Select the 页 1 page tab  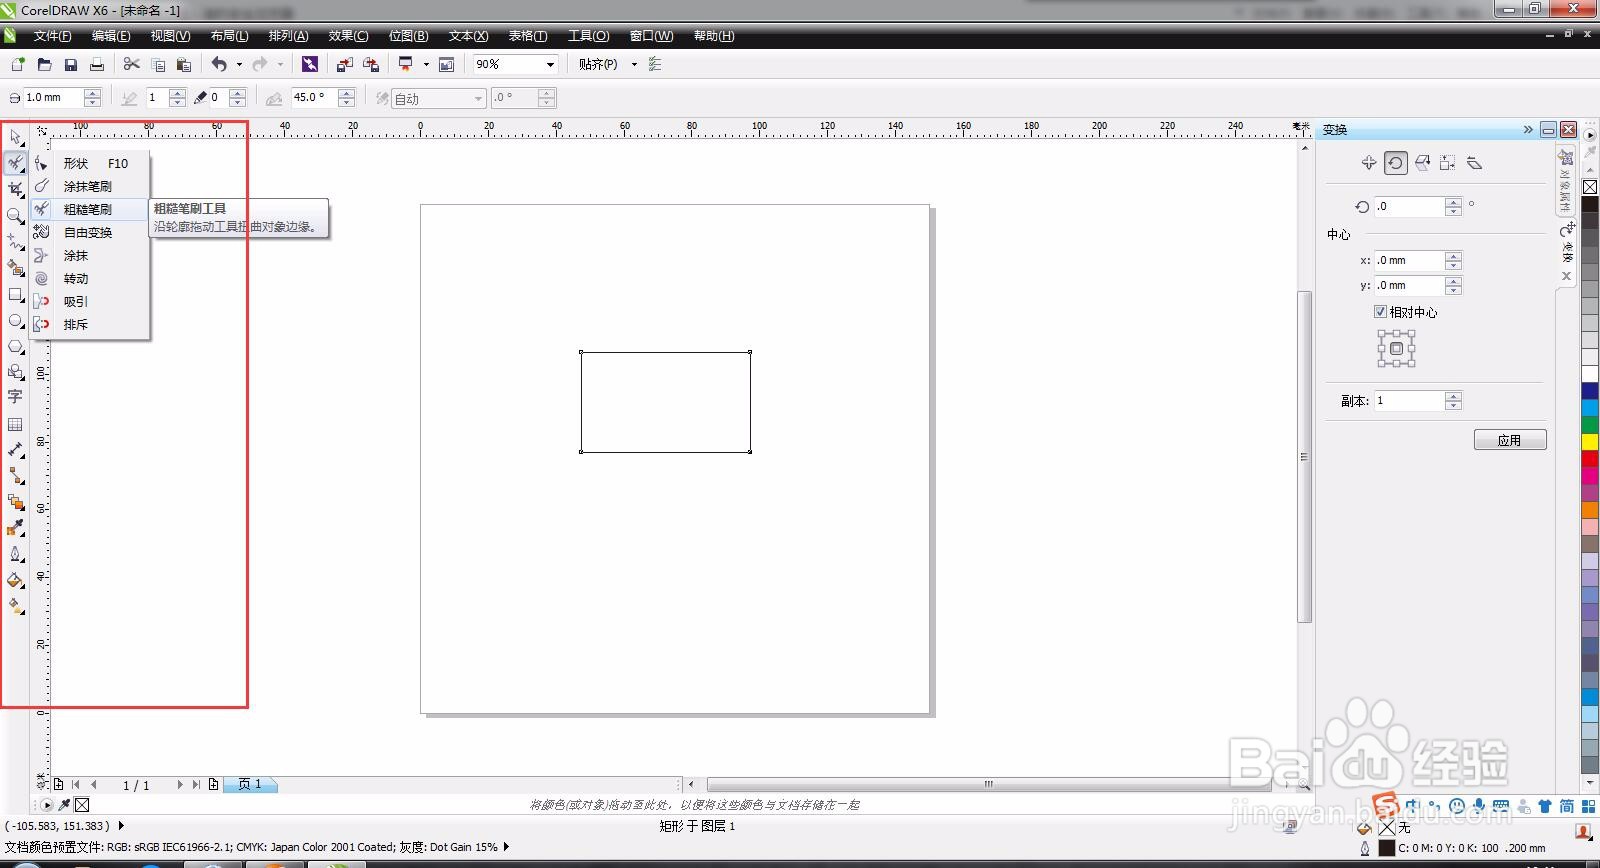[250, 784]
